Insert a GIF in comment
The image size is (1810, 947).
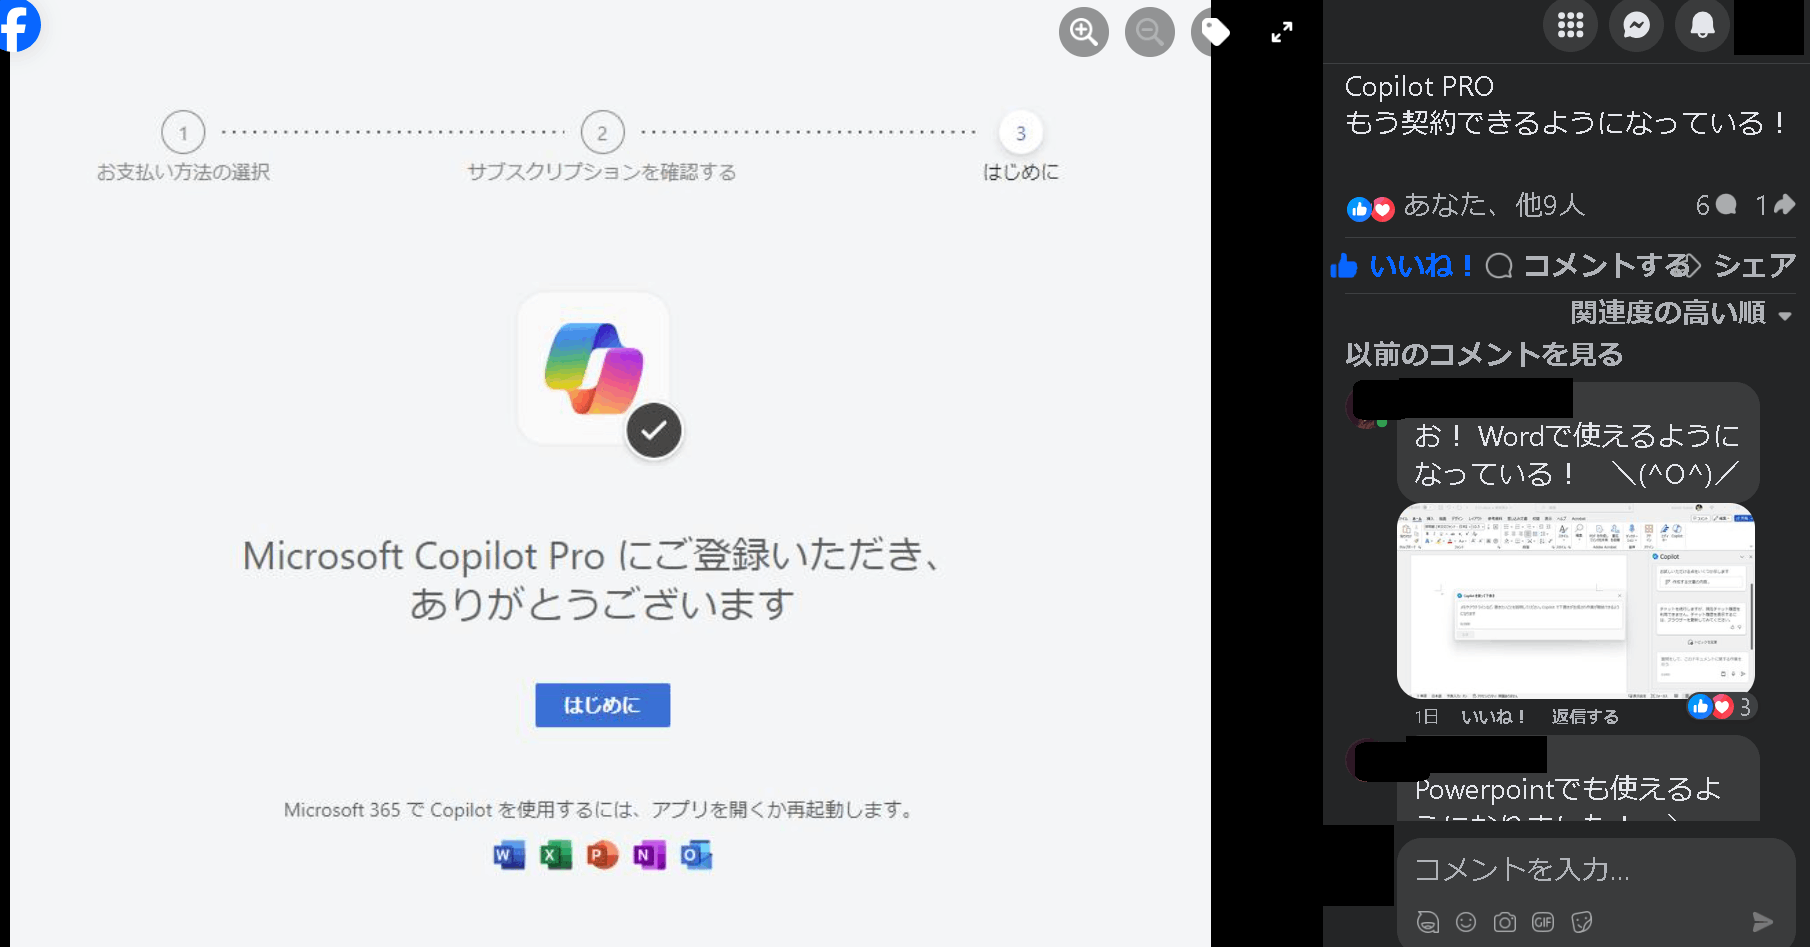pos(1543,922)
